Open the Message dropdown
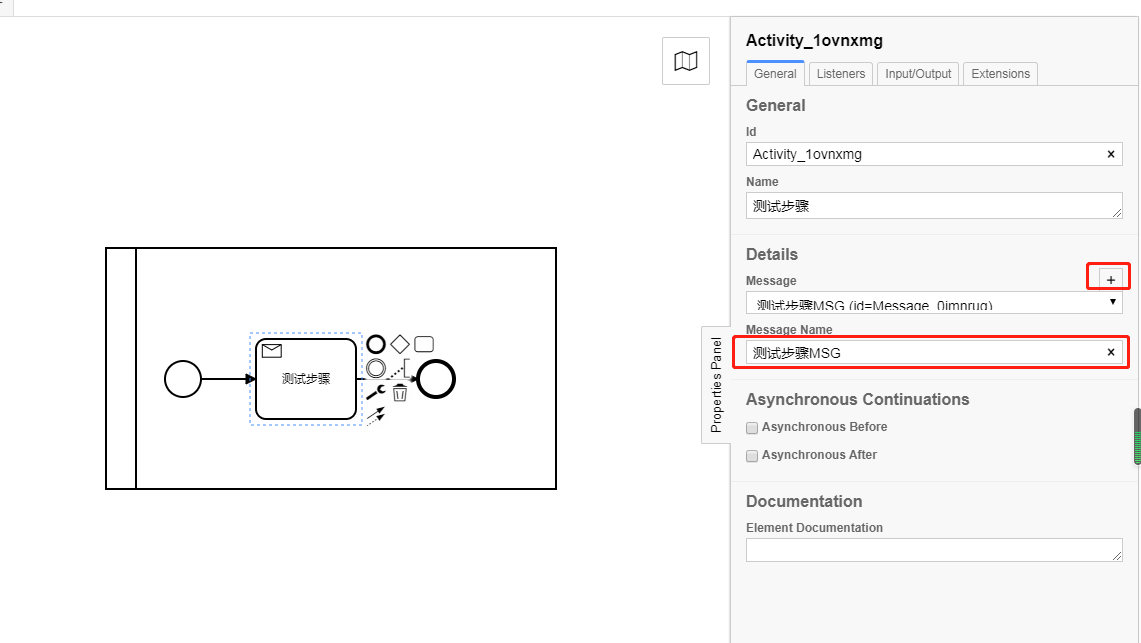The width and height of the screenshot is (1141, 643). (934, 303)
